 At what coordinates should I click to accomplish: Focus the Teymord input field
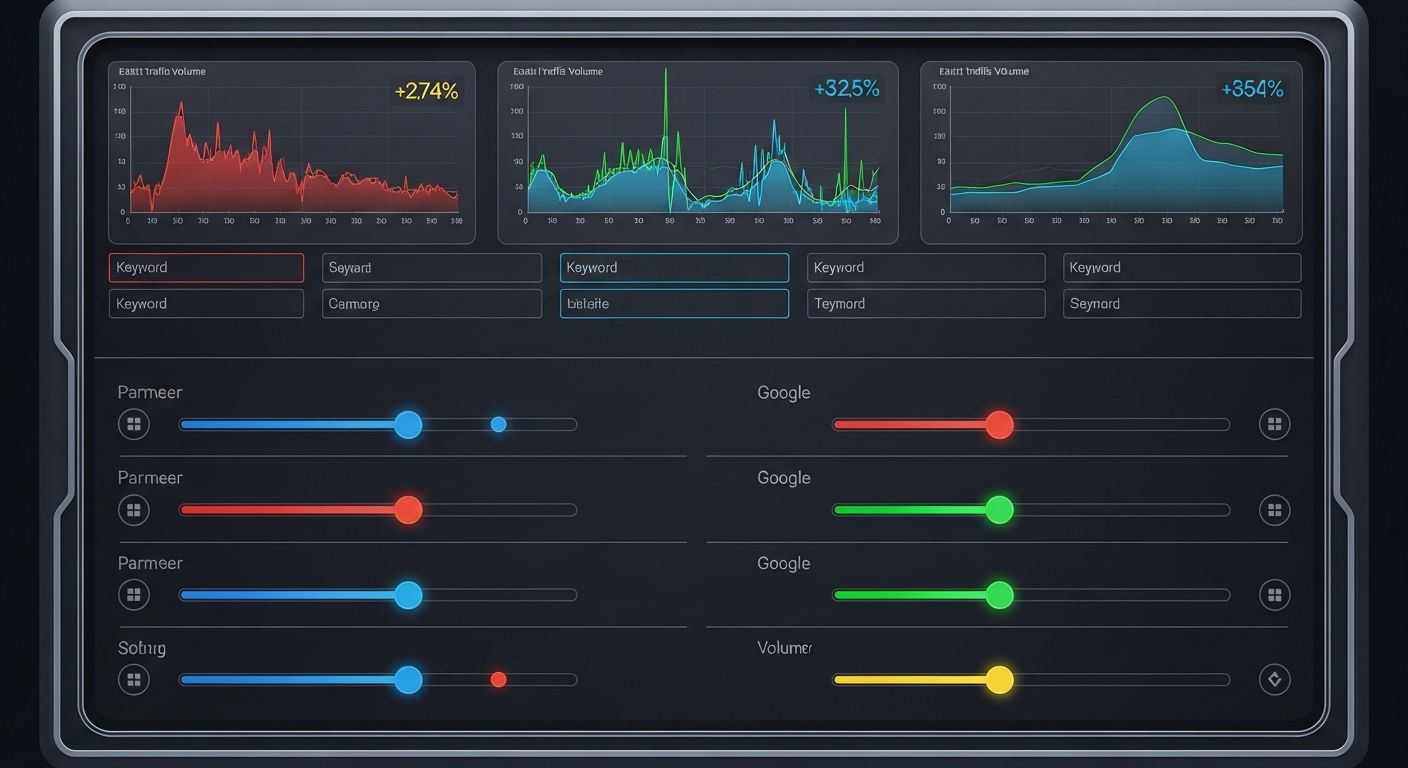click(x=926, y=304)
